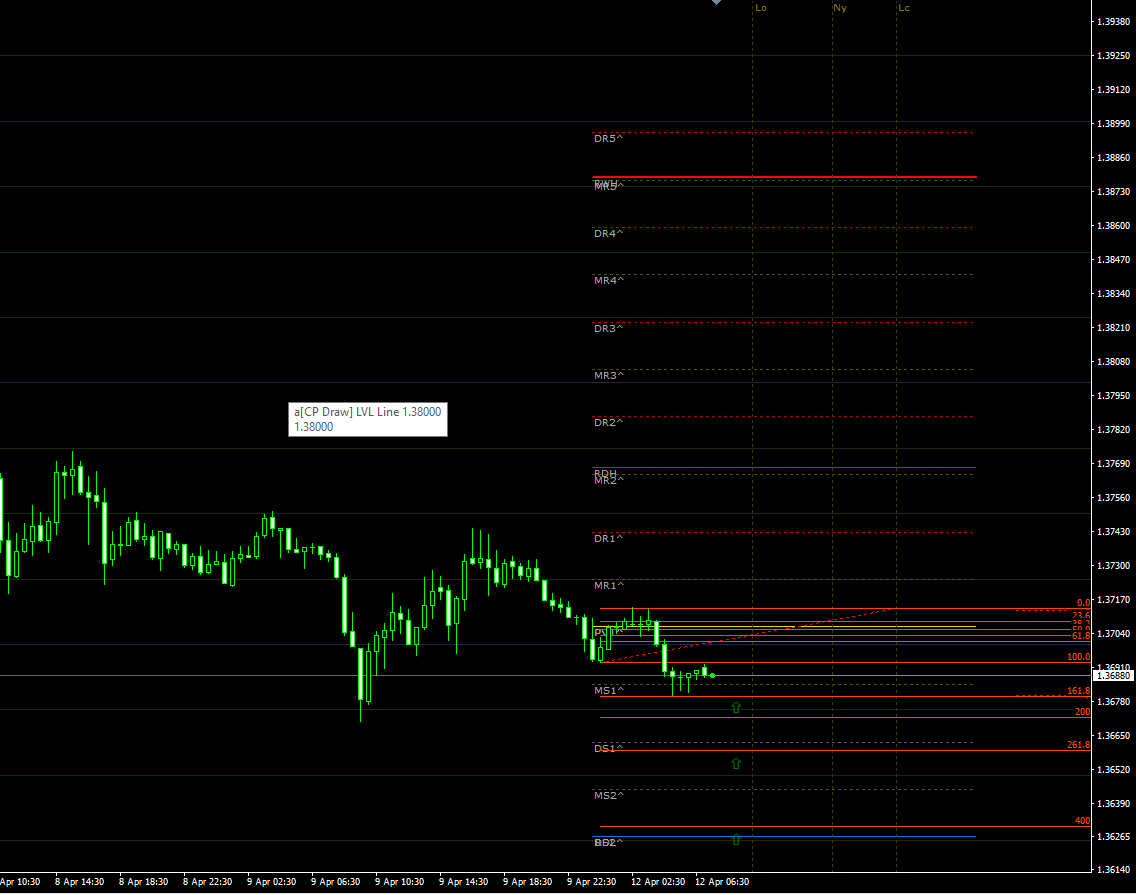Select the DR5 pivot level label

pyautogui.click(x=608, y=138)
